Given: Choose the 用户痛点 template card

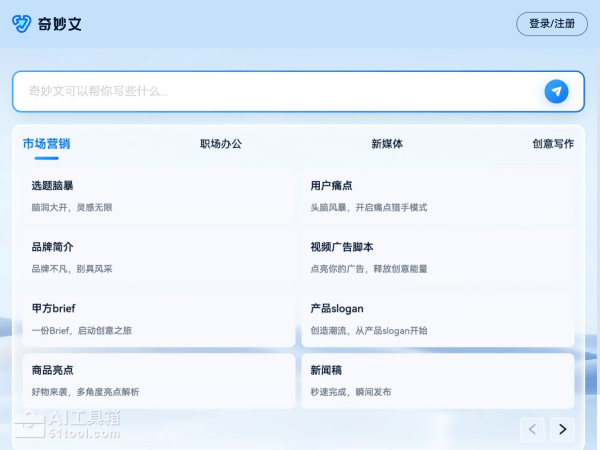Looking at the screenshot, I should coord(438,196).
